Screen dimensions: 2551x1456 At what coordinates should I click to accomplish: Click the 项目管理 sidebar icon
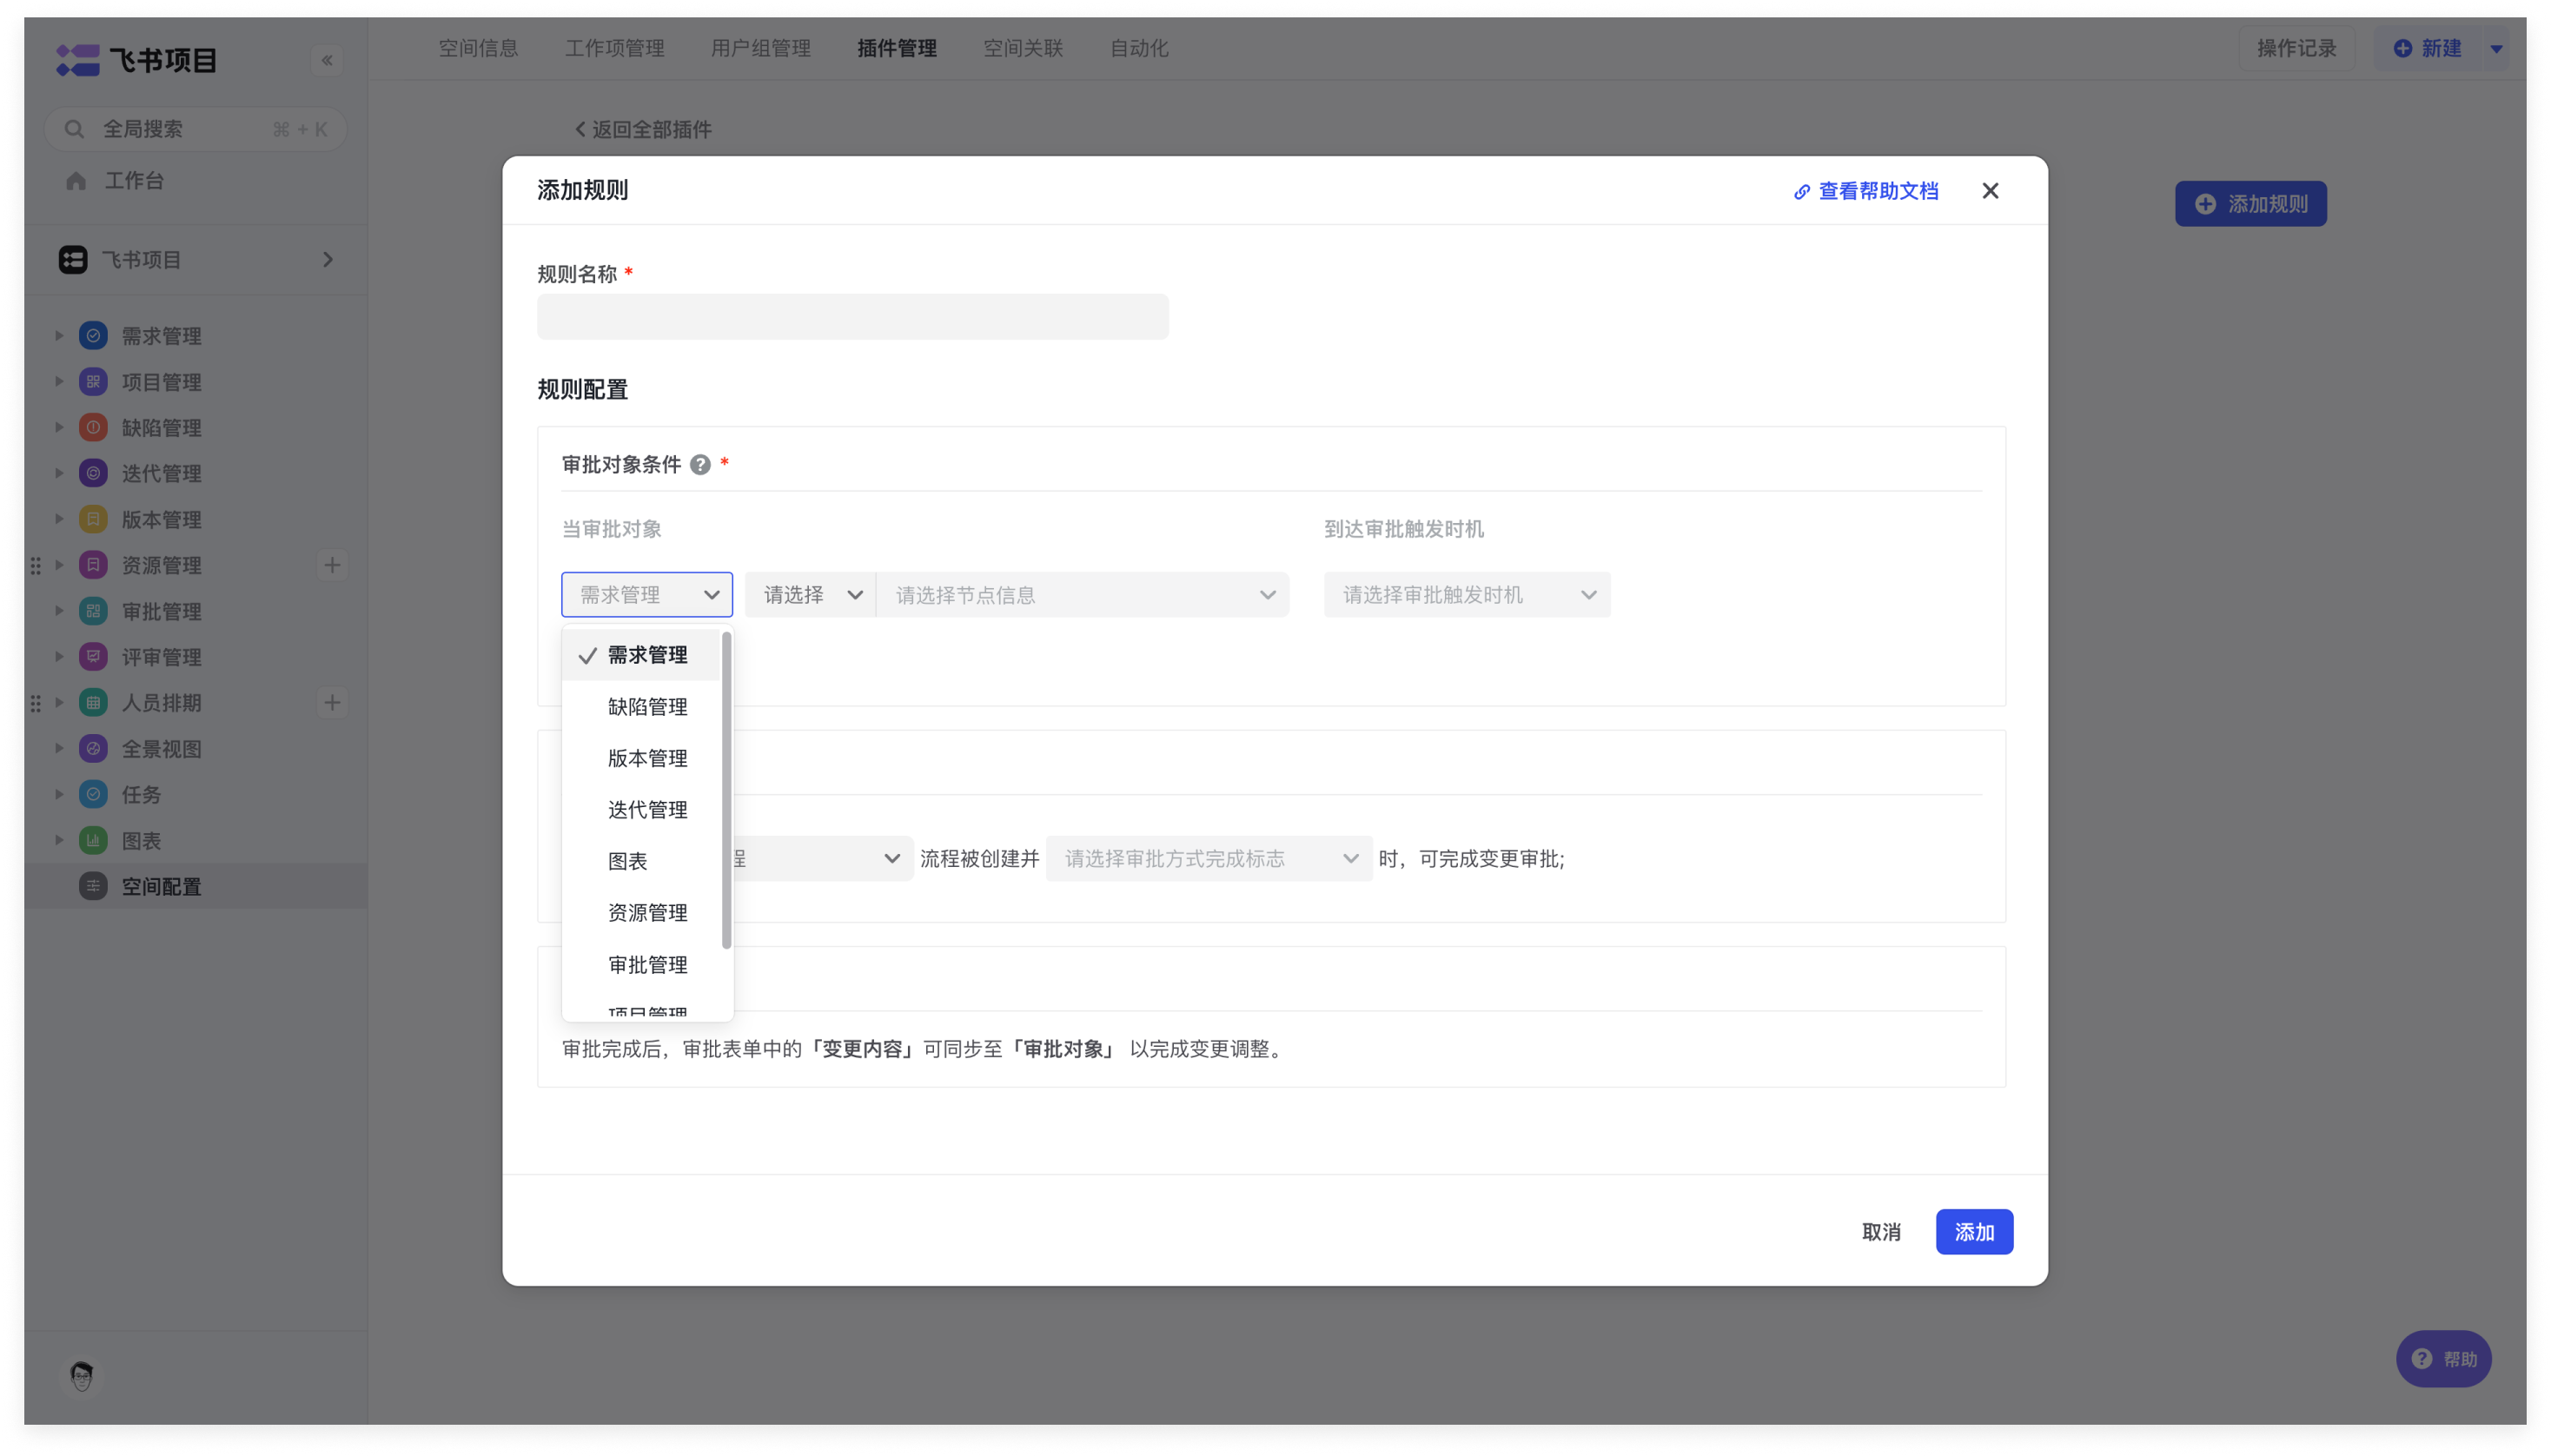tap(93, 382)
